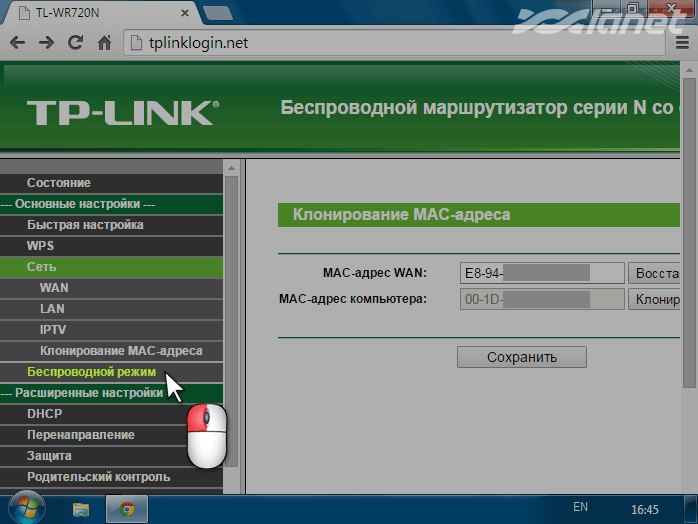Reload the page with the refresh icon
The image size is (698, 524).
pos(75,43)
